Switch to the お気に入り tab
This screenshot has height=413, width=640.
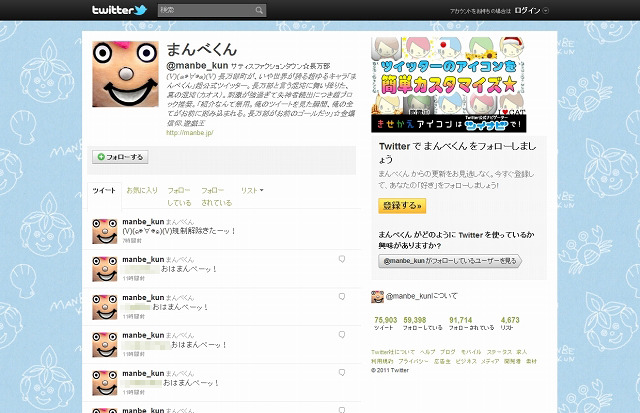tap(142, 190)
